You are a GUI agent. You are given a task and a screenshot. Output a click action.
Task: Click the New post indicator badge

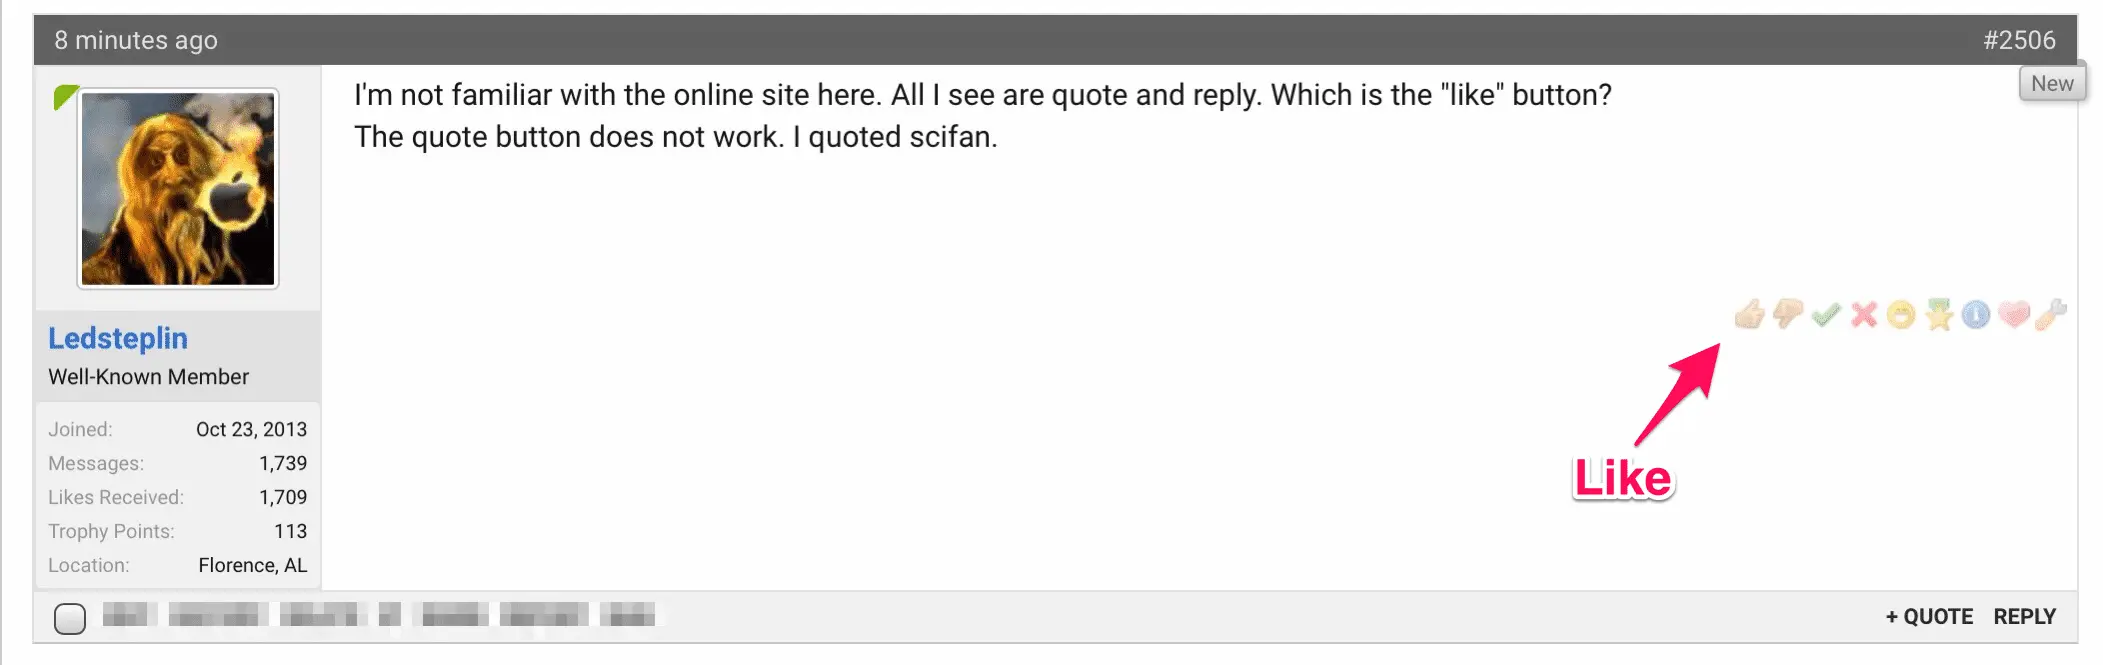click(2052, 84)
